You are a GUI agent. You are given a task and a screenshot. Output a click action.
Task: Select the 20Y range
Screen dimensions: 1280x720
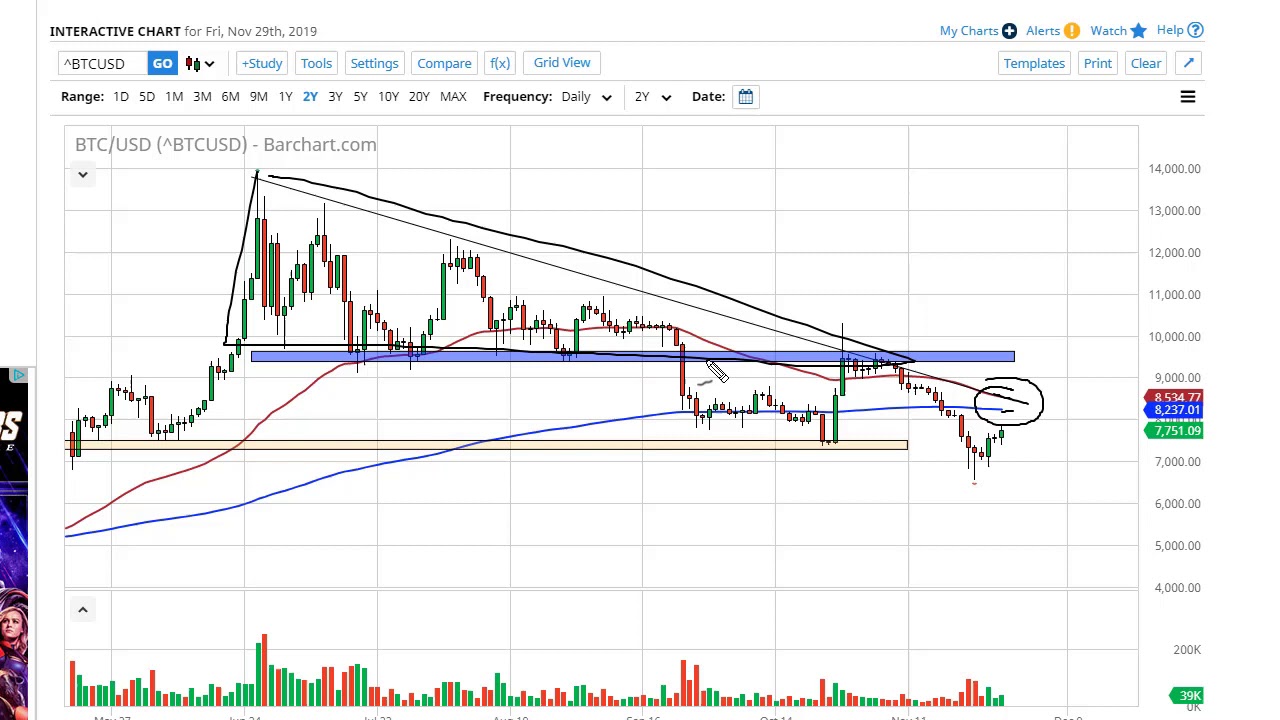(x=419, y=97)
